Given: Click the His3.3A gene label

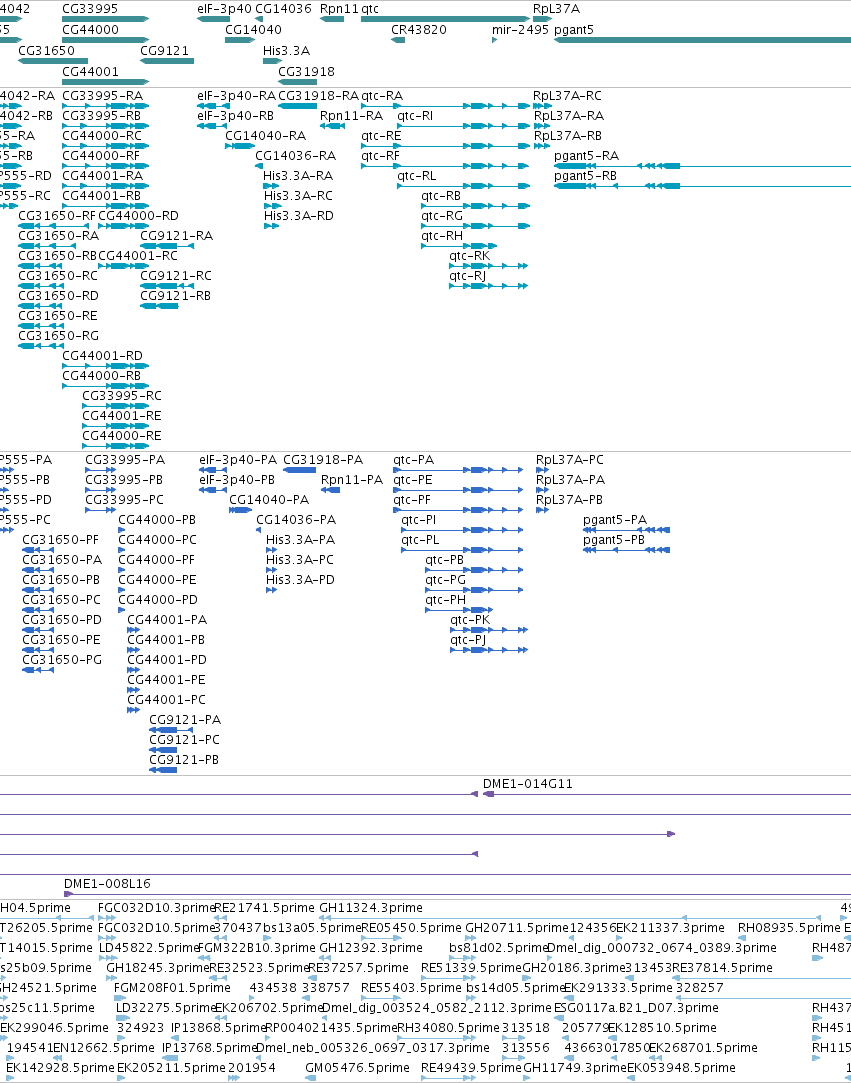Looking at the screenshot, I should 287,50.
